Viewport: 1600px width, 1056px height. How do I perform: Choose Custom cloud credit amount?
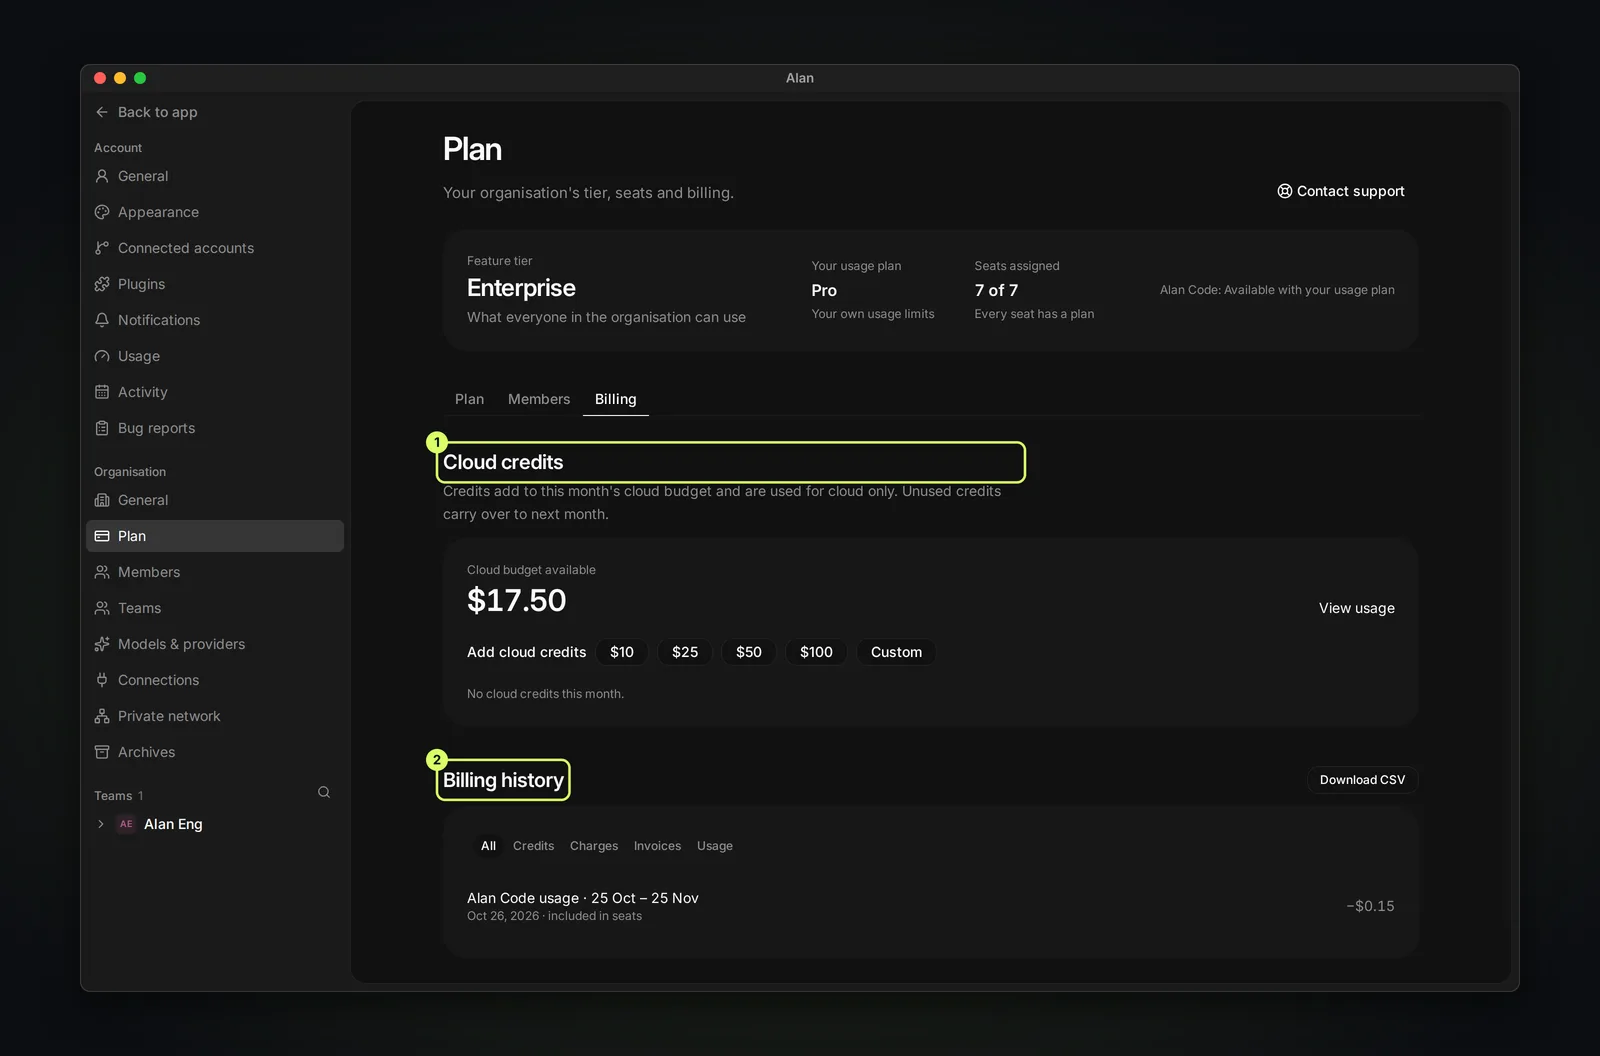[x=896, y=652]
